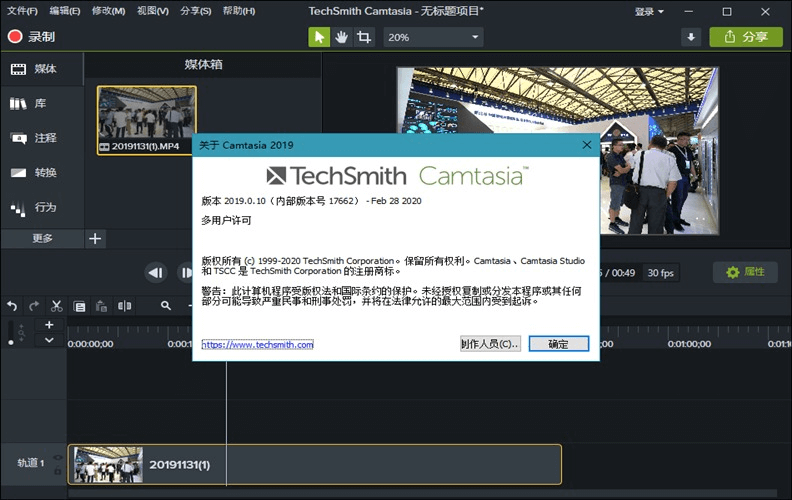Viewport: 792px width, 500px height.
Task: Click the download arrow icon
Action: (690, 37)
